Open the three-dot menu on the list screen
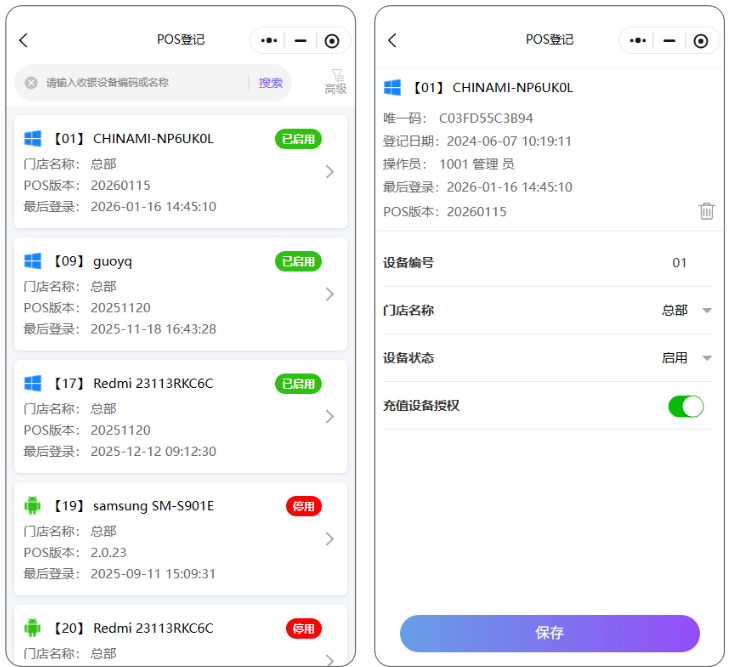The width and height of the screenshot is (729, 667). [268, 40]
